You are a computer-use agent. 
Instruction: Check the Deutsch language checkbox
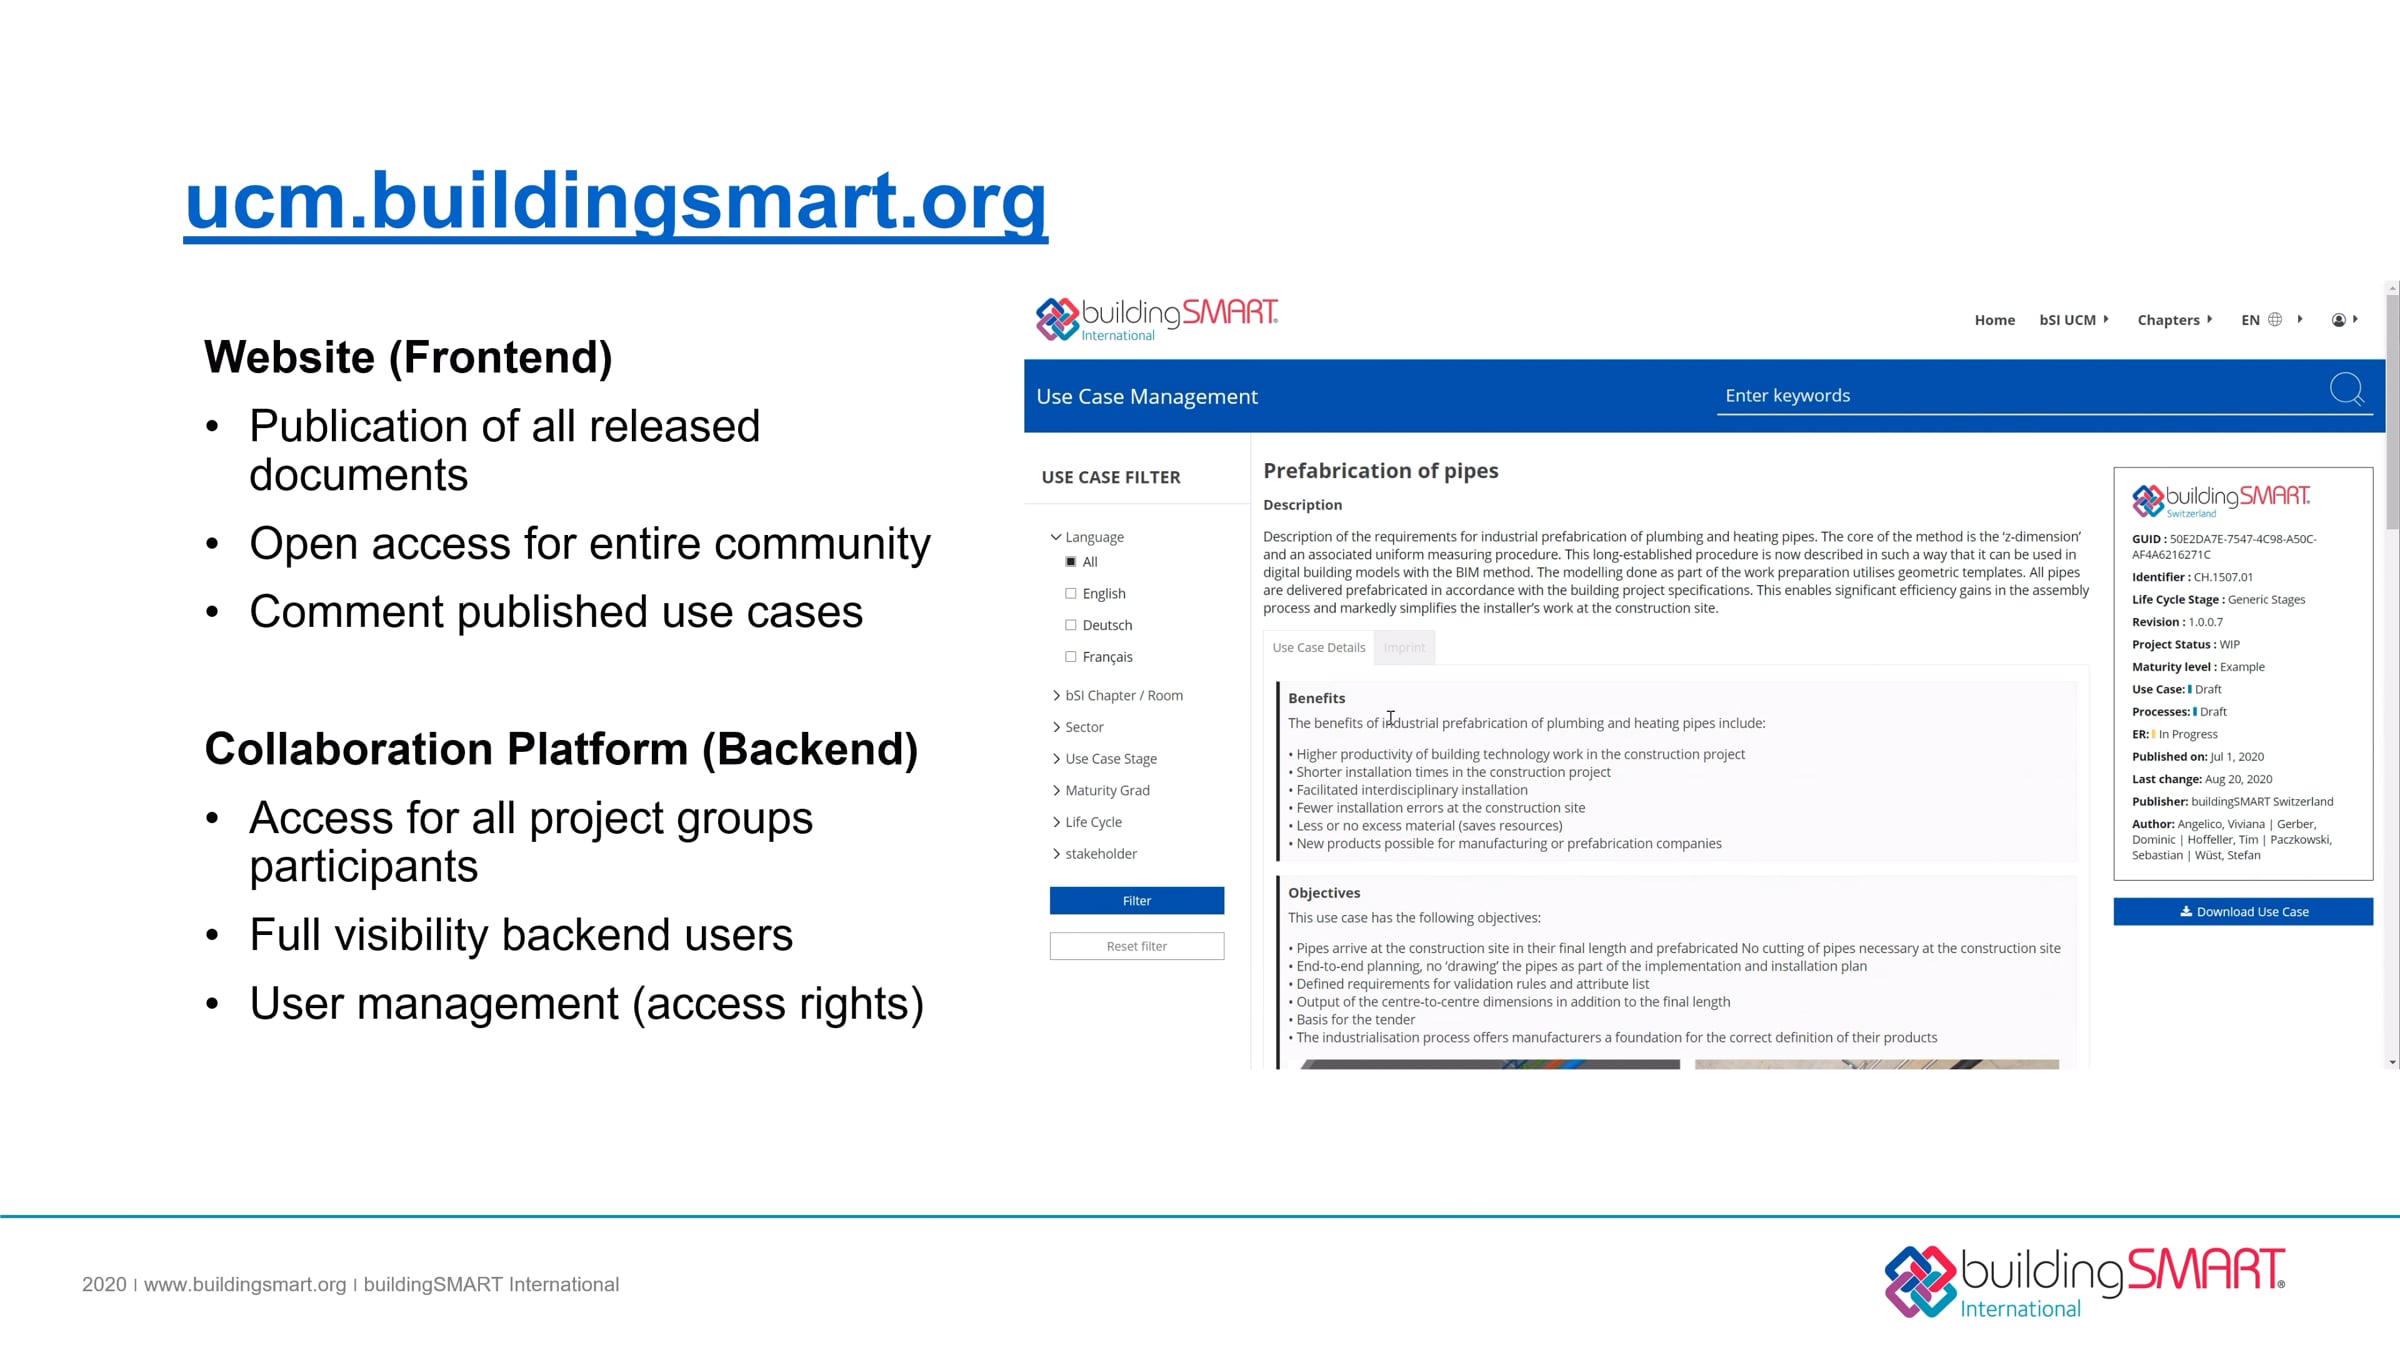pos(1071,626)
